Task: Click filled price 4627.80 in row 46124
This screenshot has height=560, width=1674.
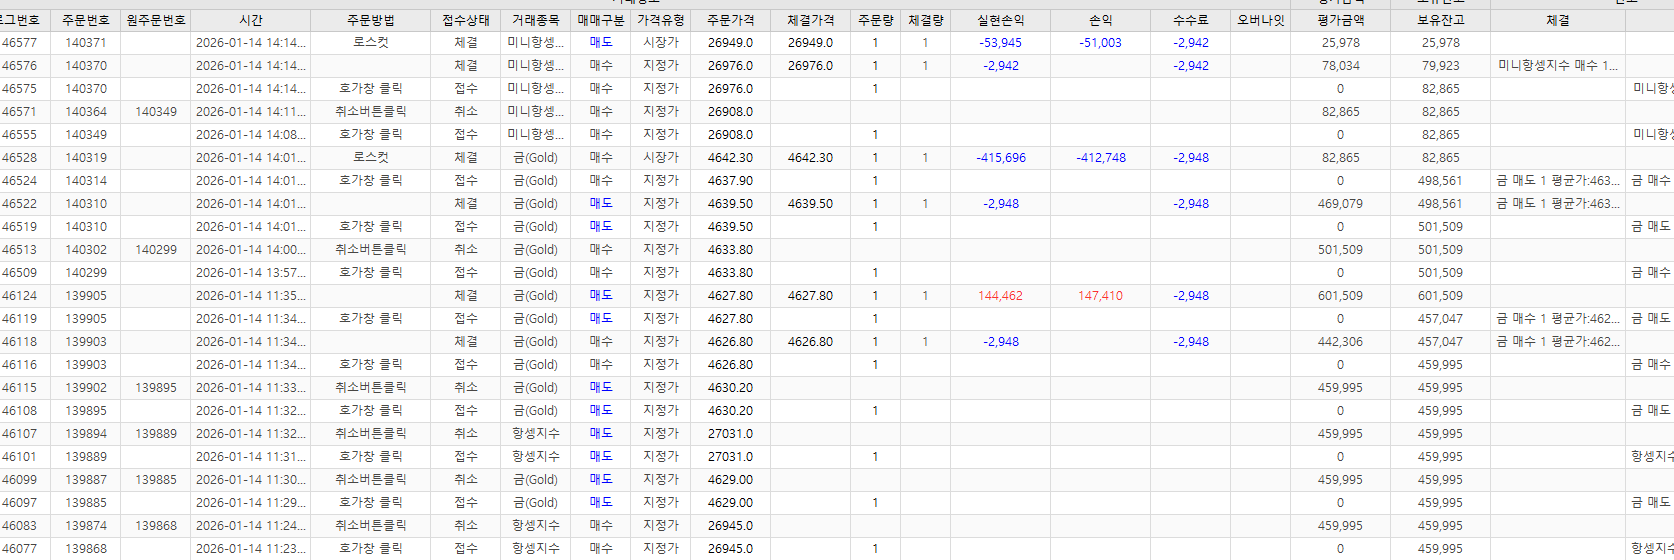Action: point(811,296)
